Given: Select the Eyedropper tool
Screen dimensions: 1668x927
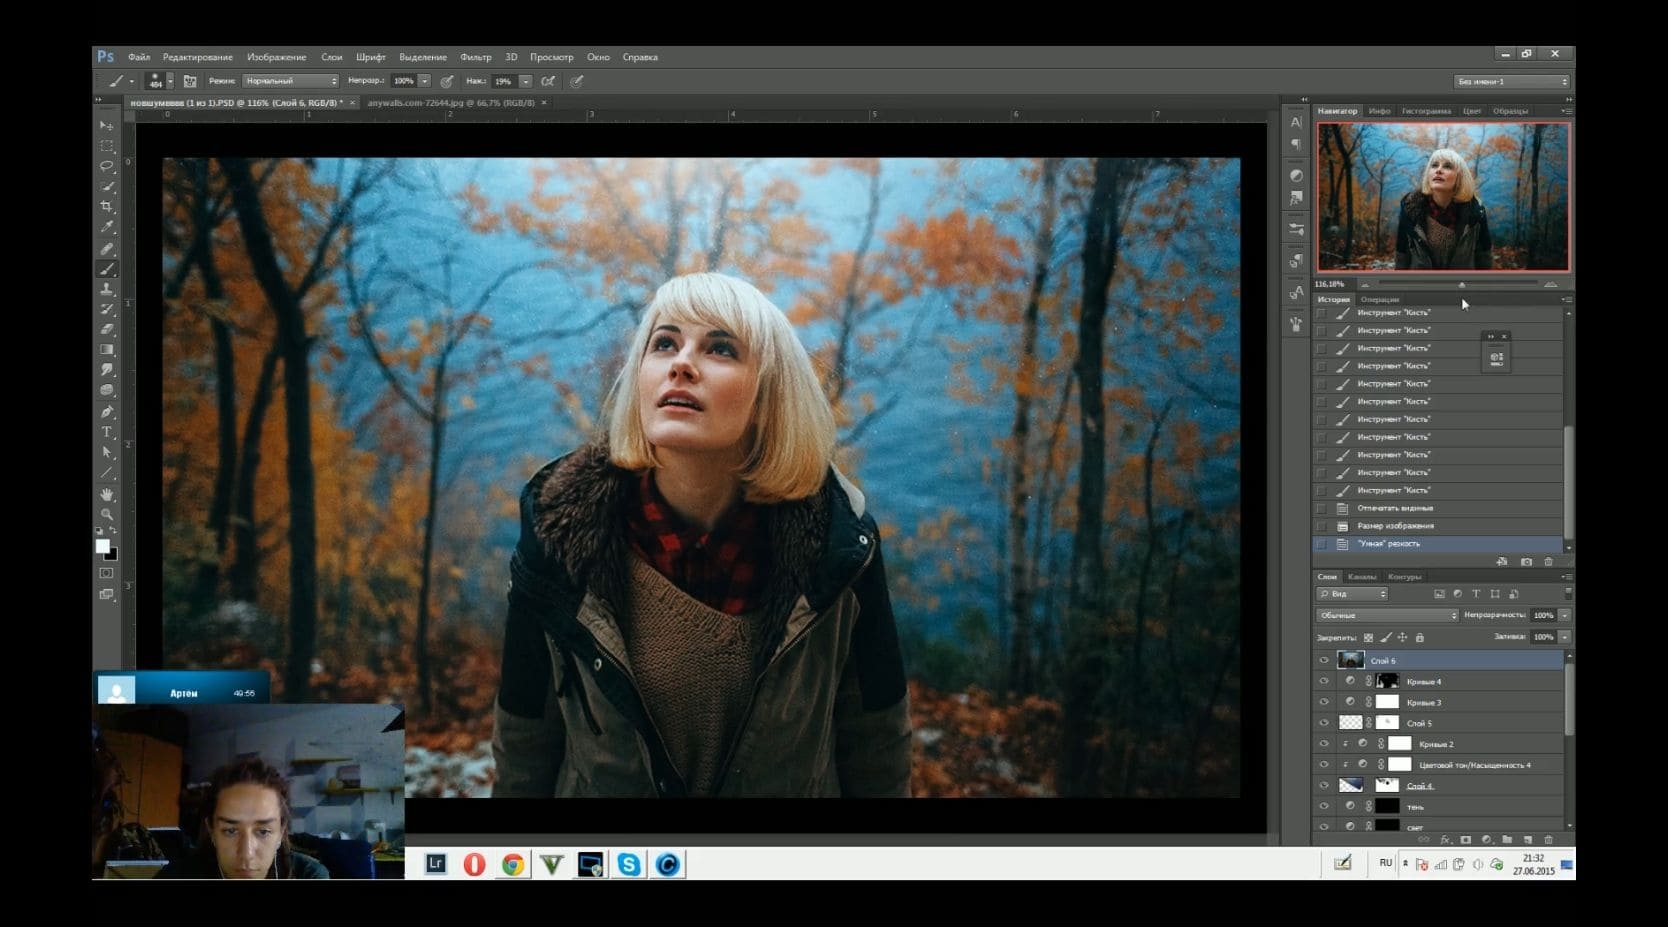Looking at the screenshot, I should click(107, 228).
